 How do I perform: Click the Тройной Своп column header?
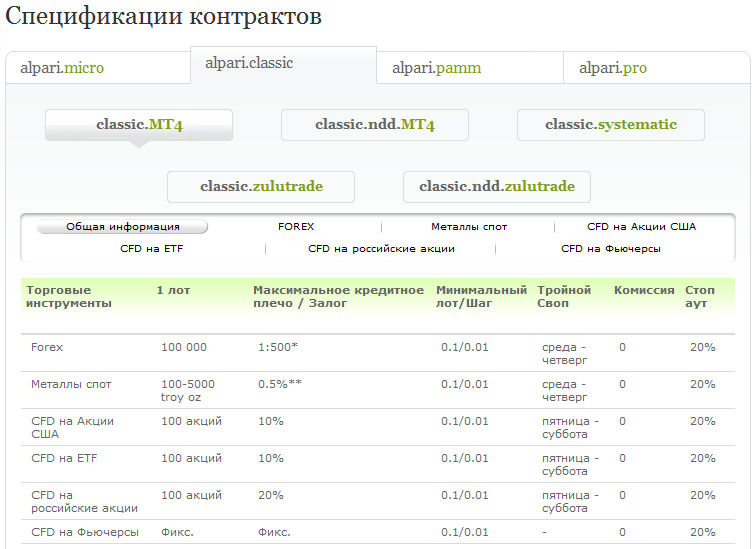pos(564,296)
